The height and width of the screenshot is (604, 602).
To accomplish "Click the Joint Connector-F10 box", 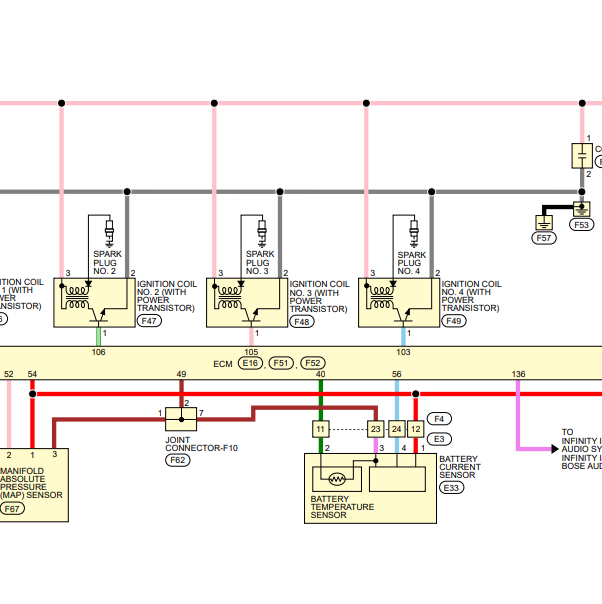I will coord(181,419).
